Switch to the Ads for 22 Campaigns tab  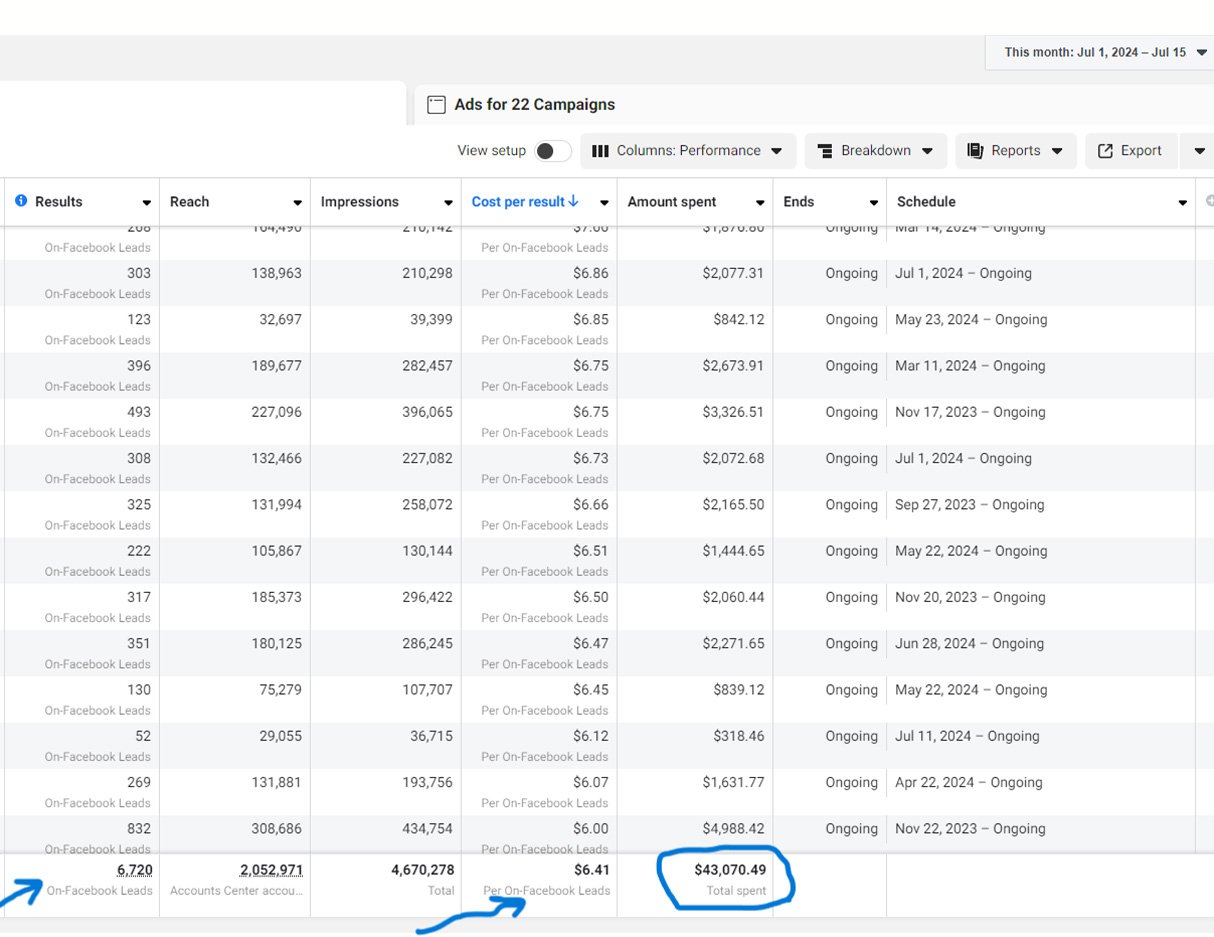point(534,105)
